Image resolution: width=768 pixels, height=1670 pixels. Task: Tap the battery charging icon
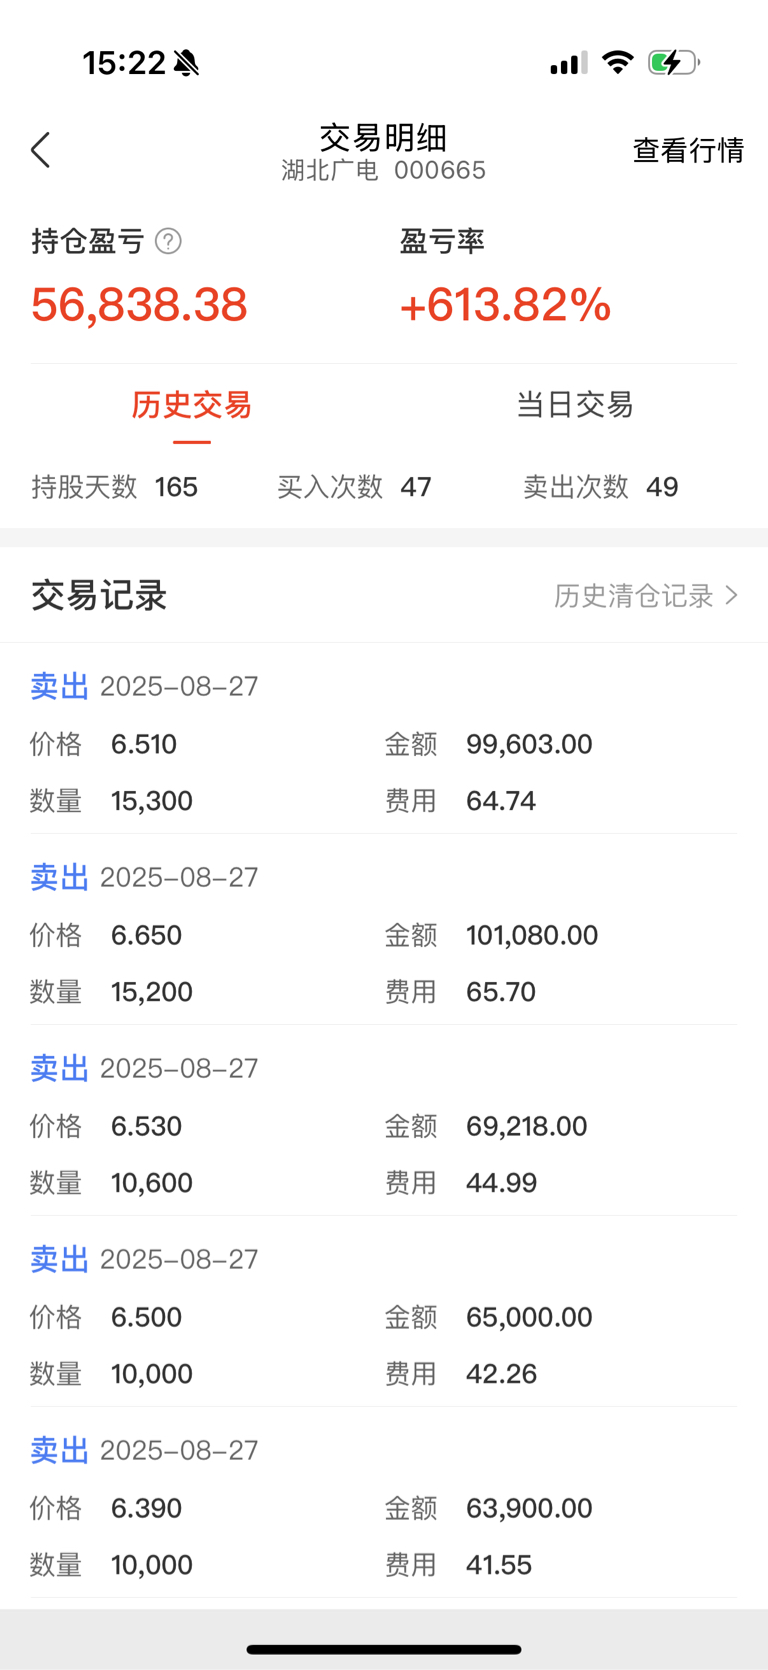point(673,63)
